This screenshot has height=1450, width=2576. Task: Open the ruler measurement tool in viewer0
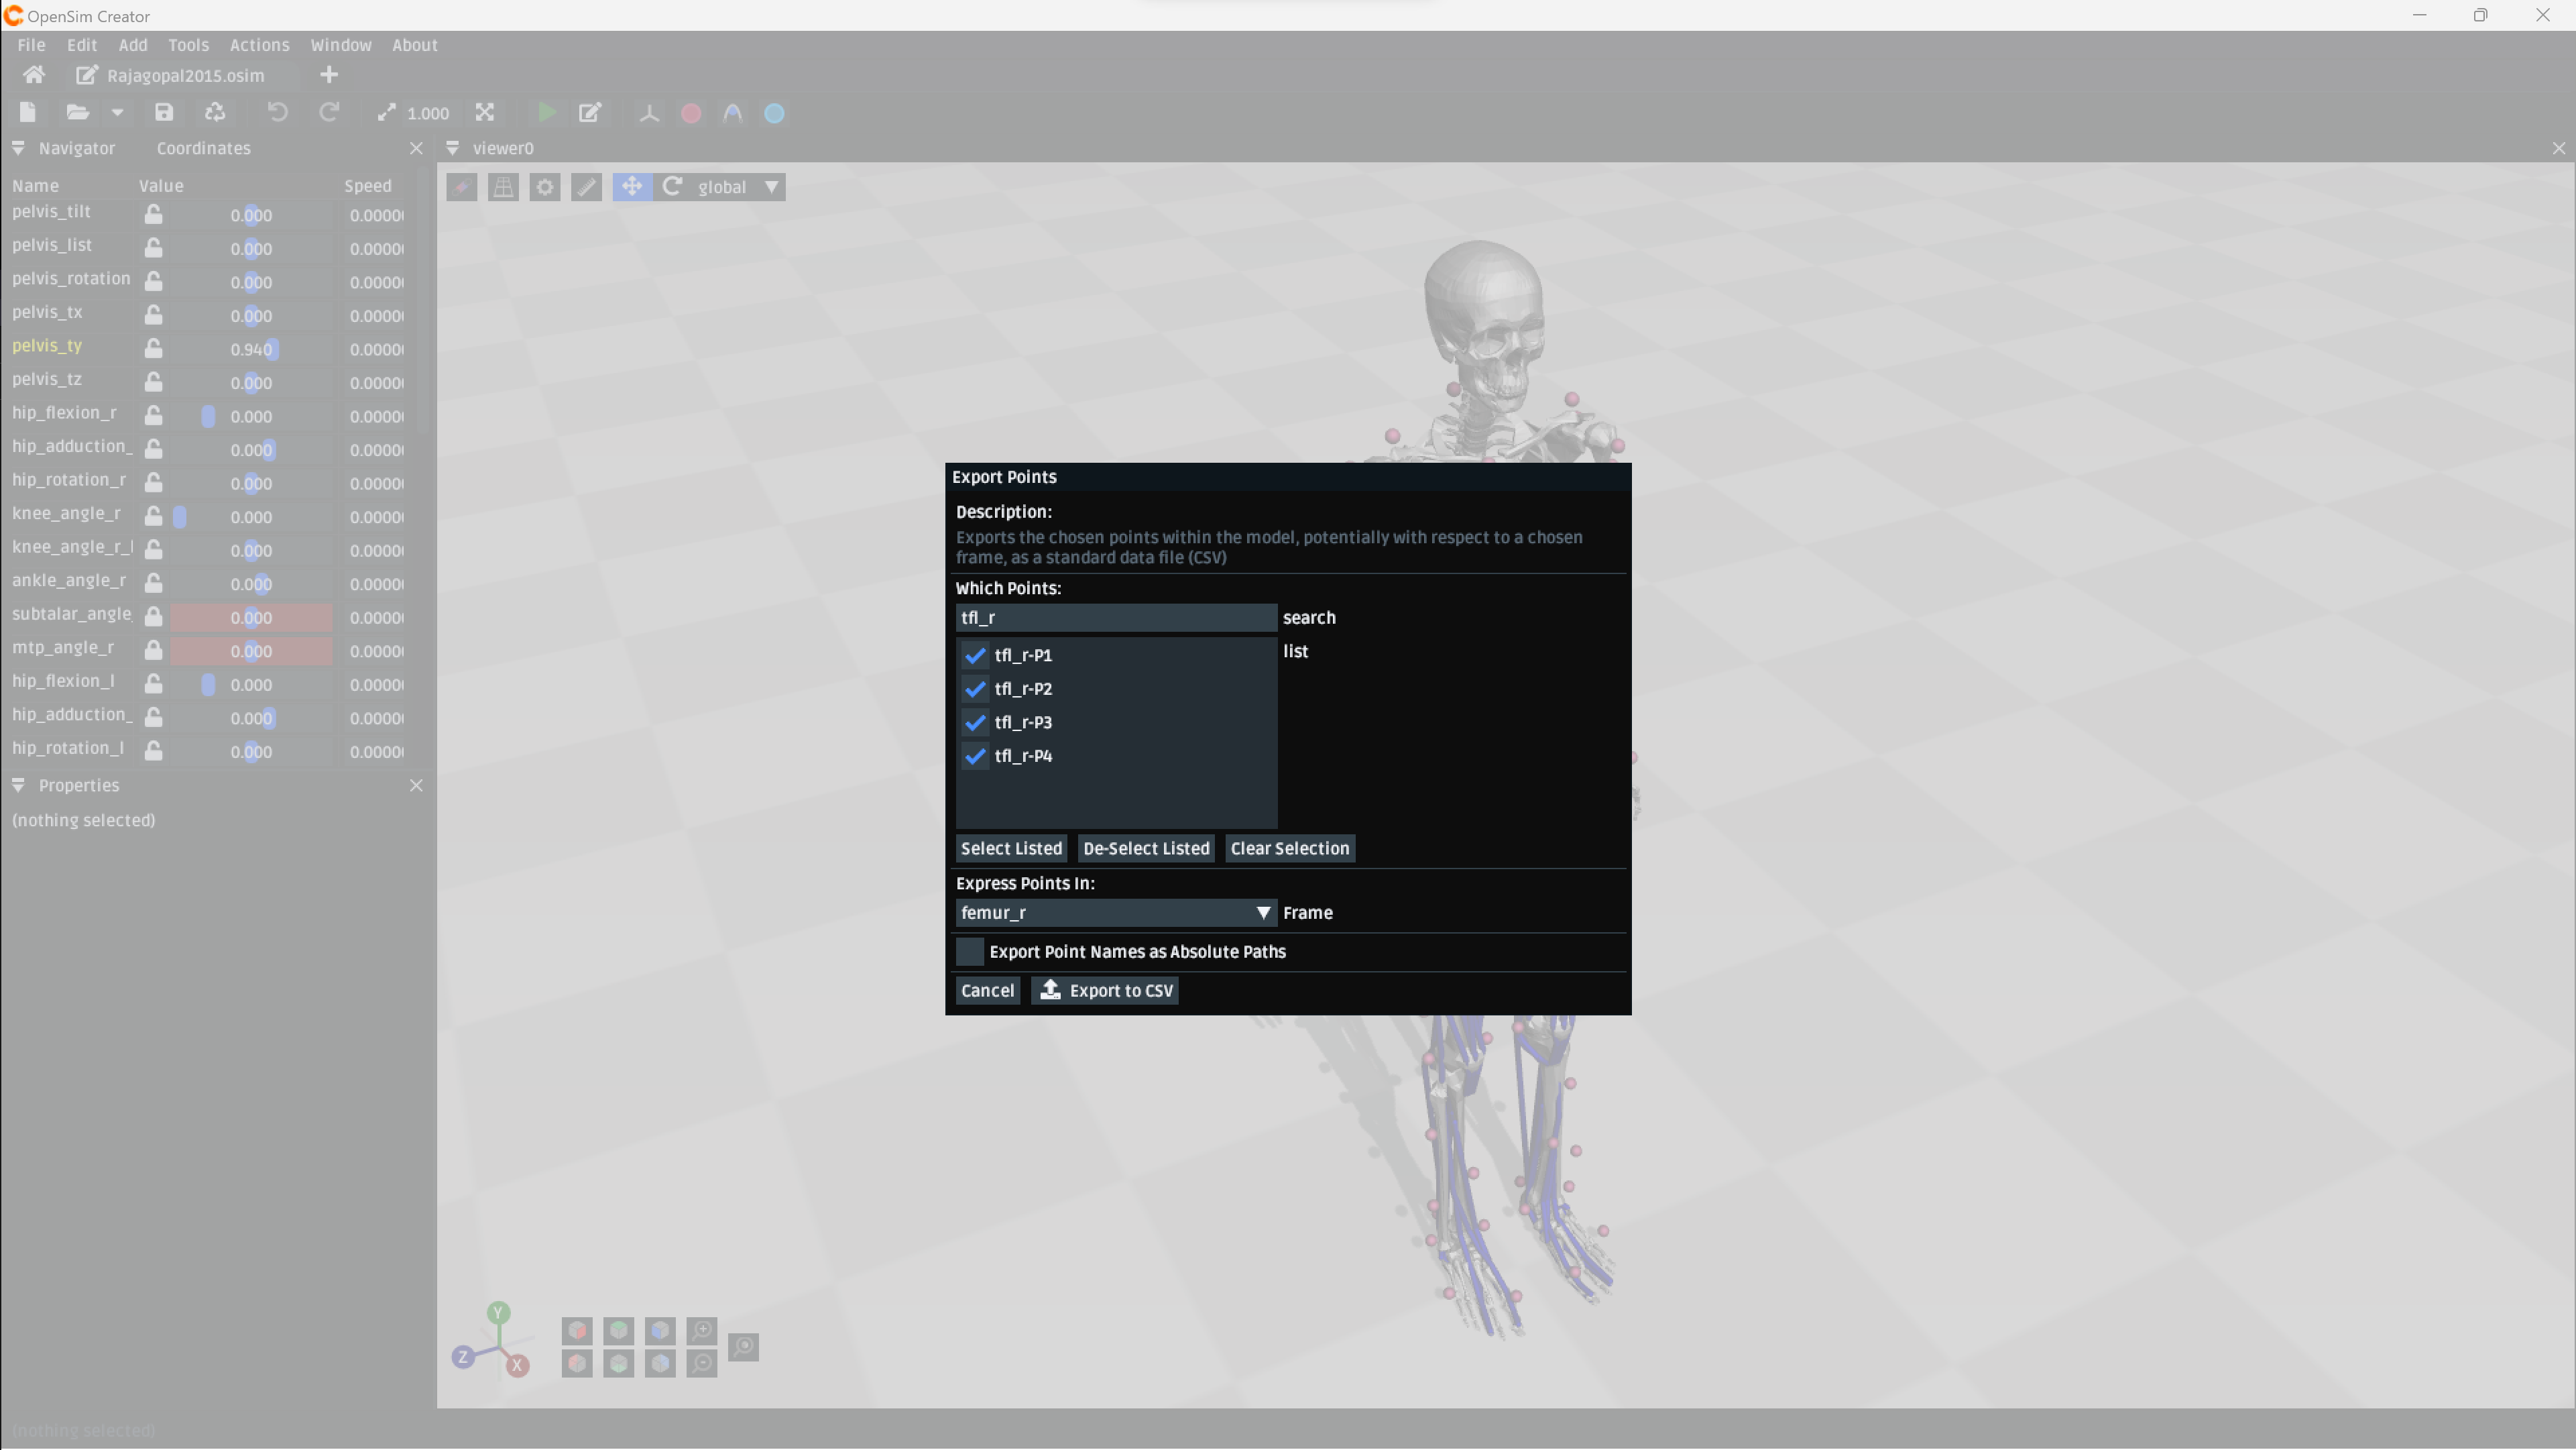point(587,187)
